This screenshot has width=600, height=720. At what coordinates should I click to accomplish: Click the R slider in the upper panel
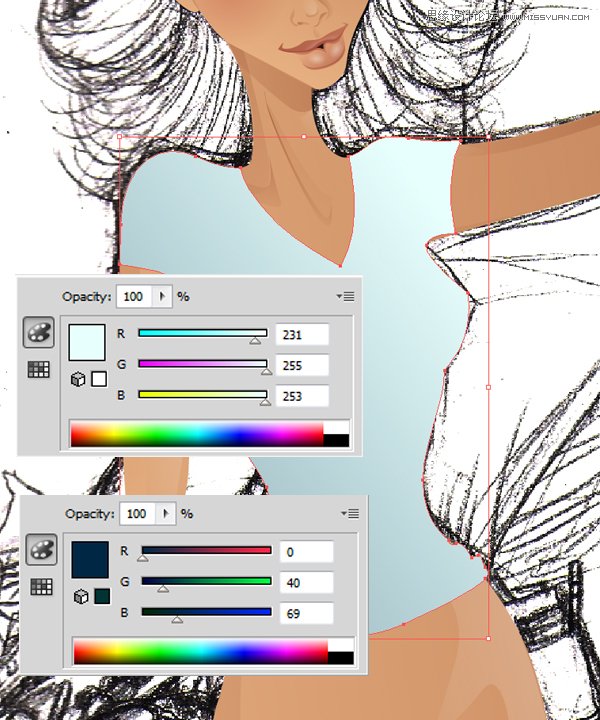point(202,333)
